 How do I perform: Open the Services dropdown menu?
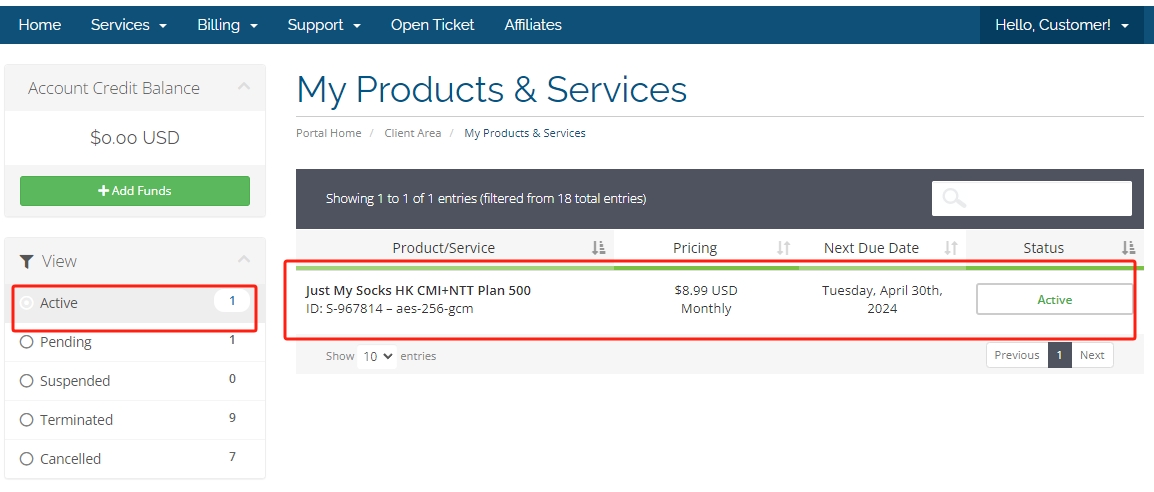tap(129, 25)
